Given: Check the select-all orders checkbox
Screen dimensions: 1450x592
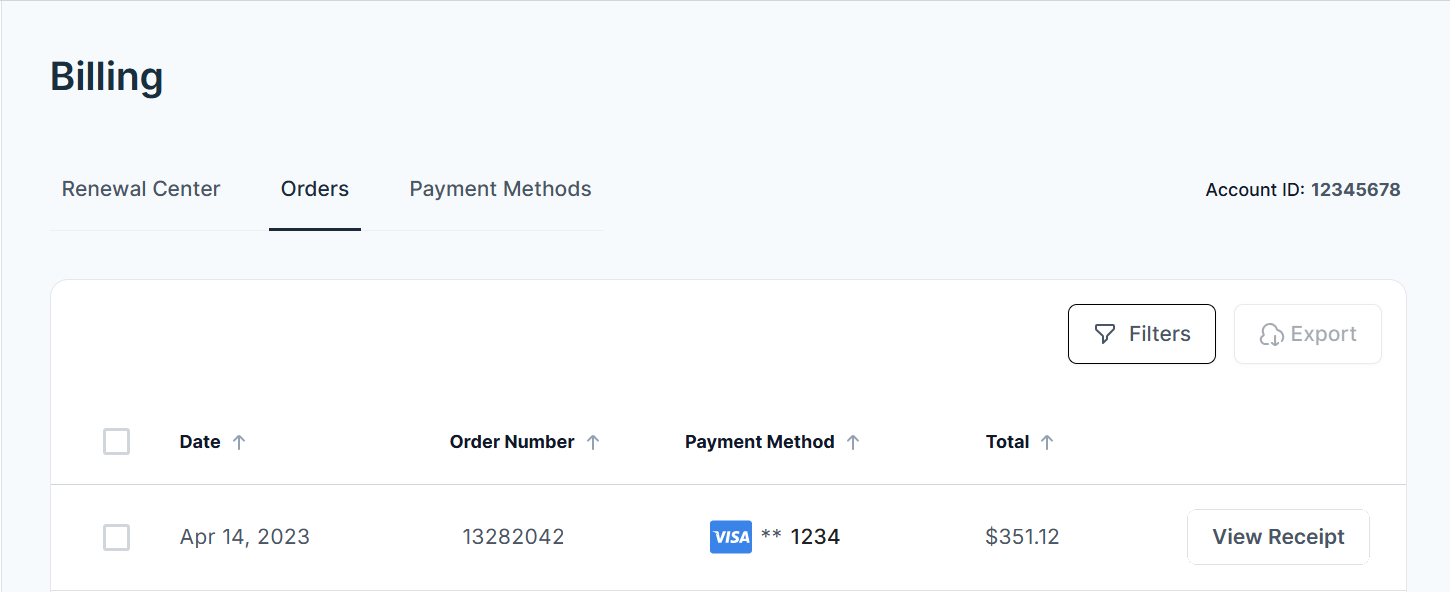Looking at the screenshot, I should click(x=116, y=441).
